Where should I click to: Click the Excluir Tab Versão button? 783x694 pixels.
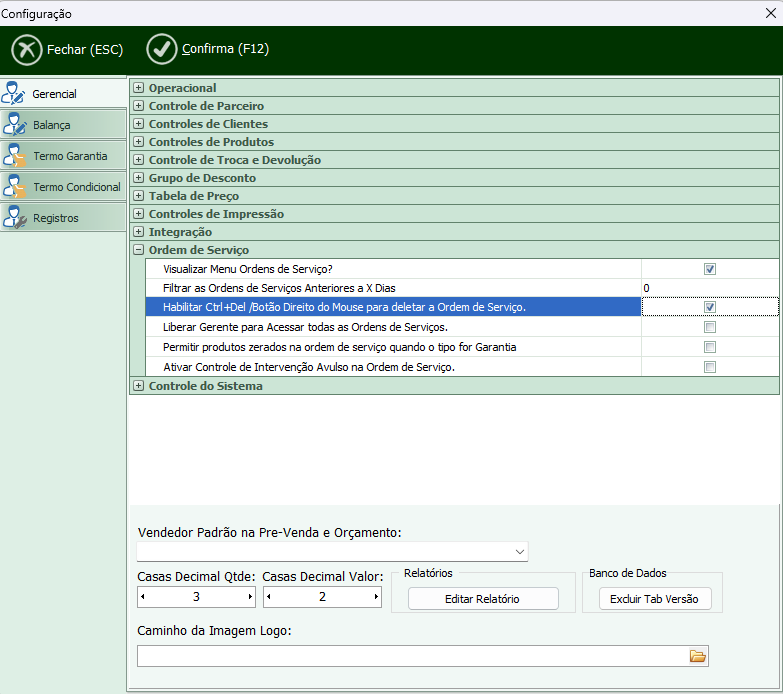pos(654,599)
